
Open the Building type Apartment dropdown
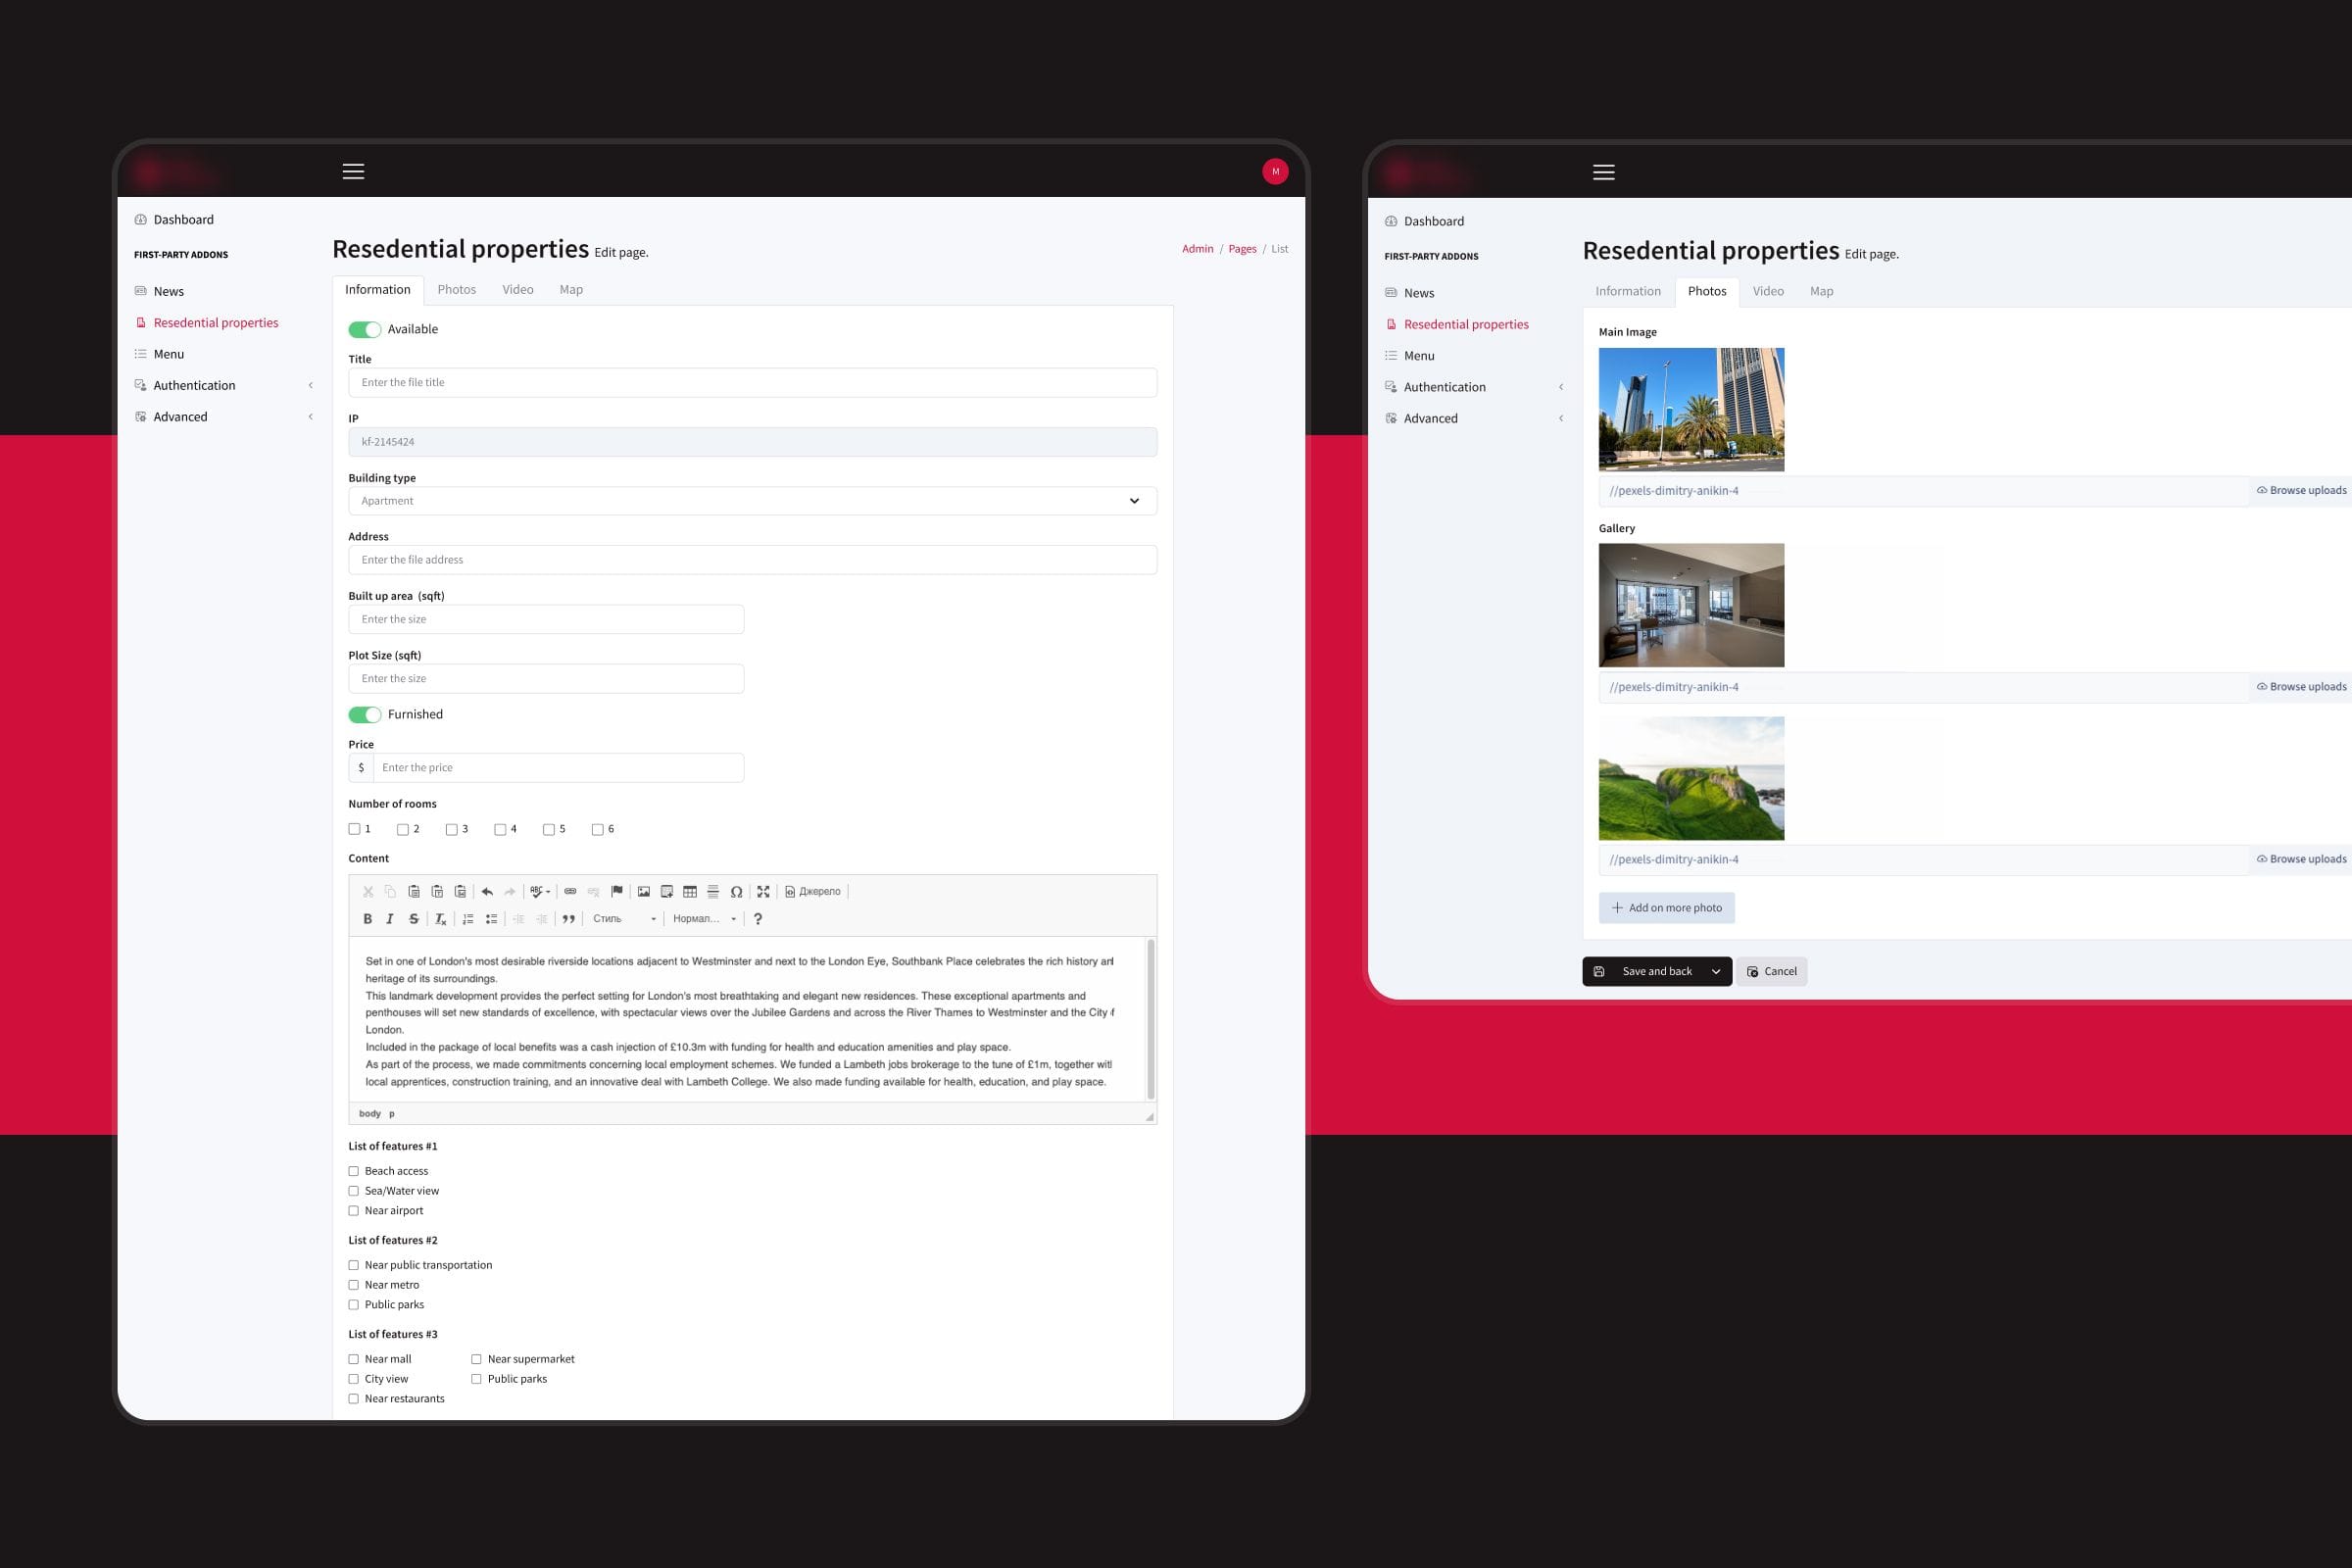pyautogui.click(x=752, y=501)
